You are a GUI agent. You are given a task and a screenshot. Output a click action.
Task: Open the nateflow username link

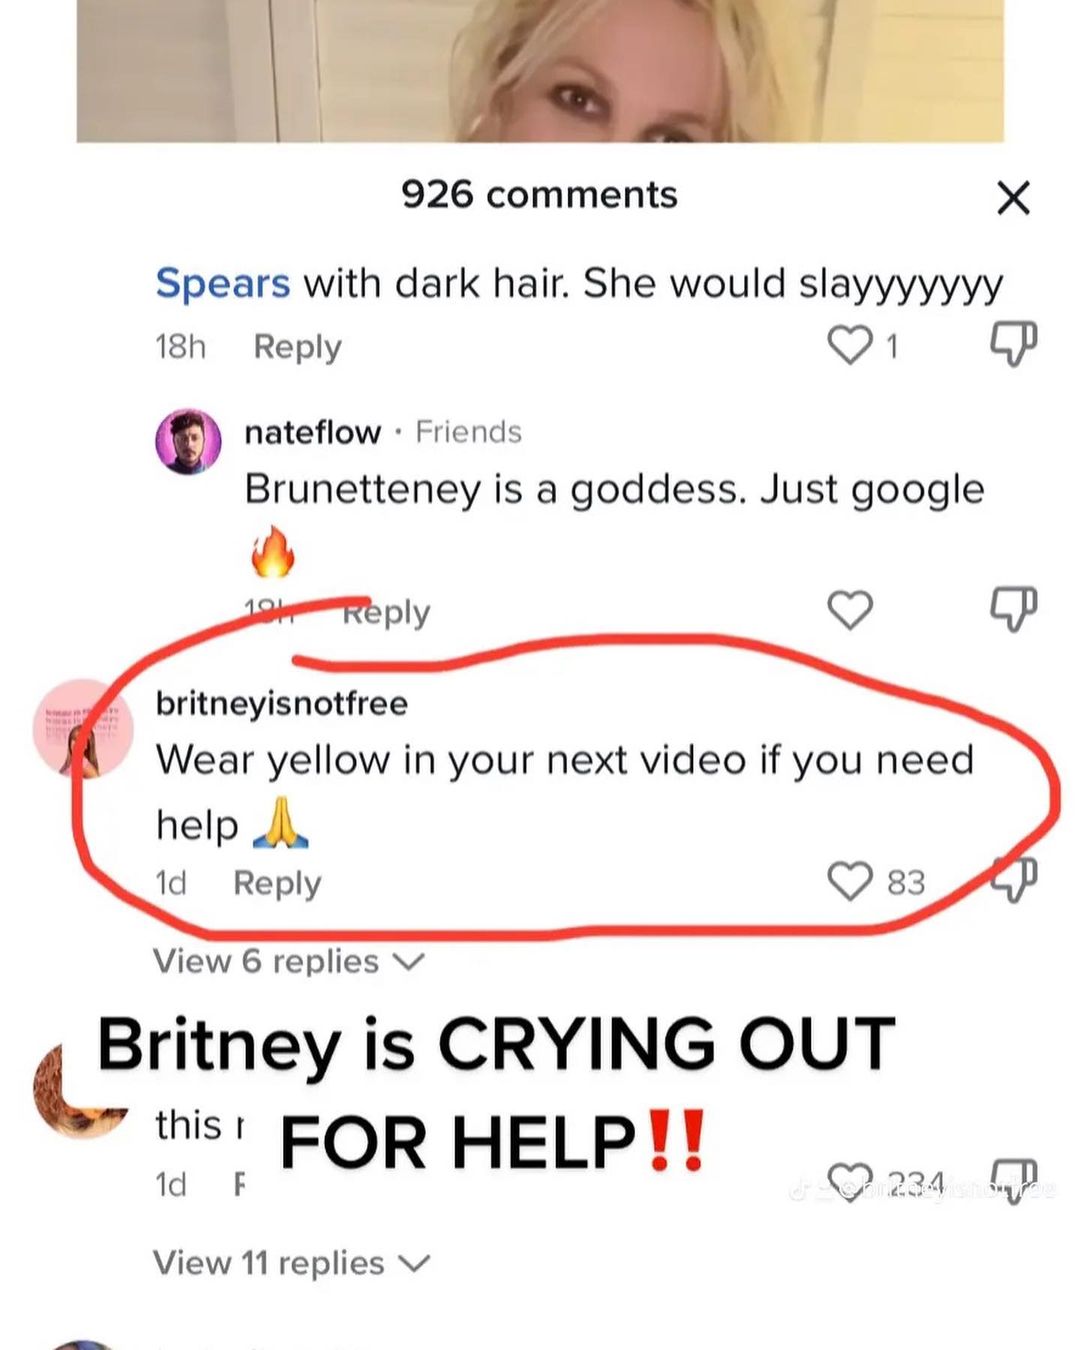coord(313,432)
